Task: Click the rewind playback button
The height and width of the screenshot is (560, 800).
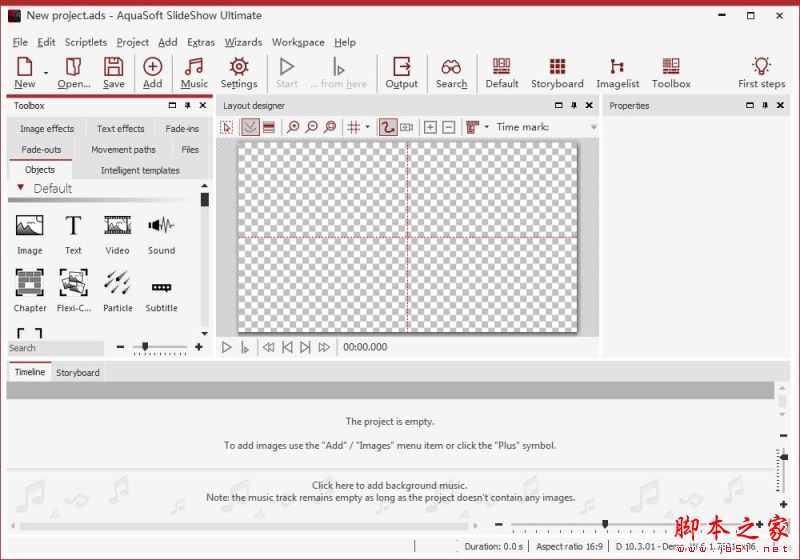Action: click(x=268, y=347)
